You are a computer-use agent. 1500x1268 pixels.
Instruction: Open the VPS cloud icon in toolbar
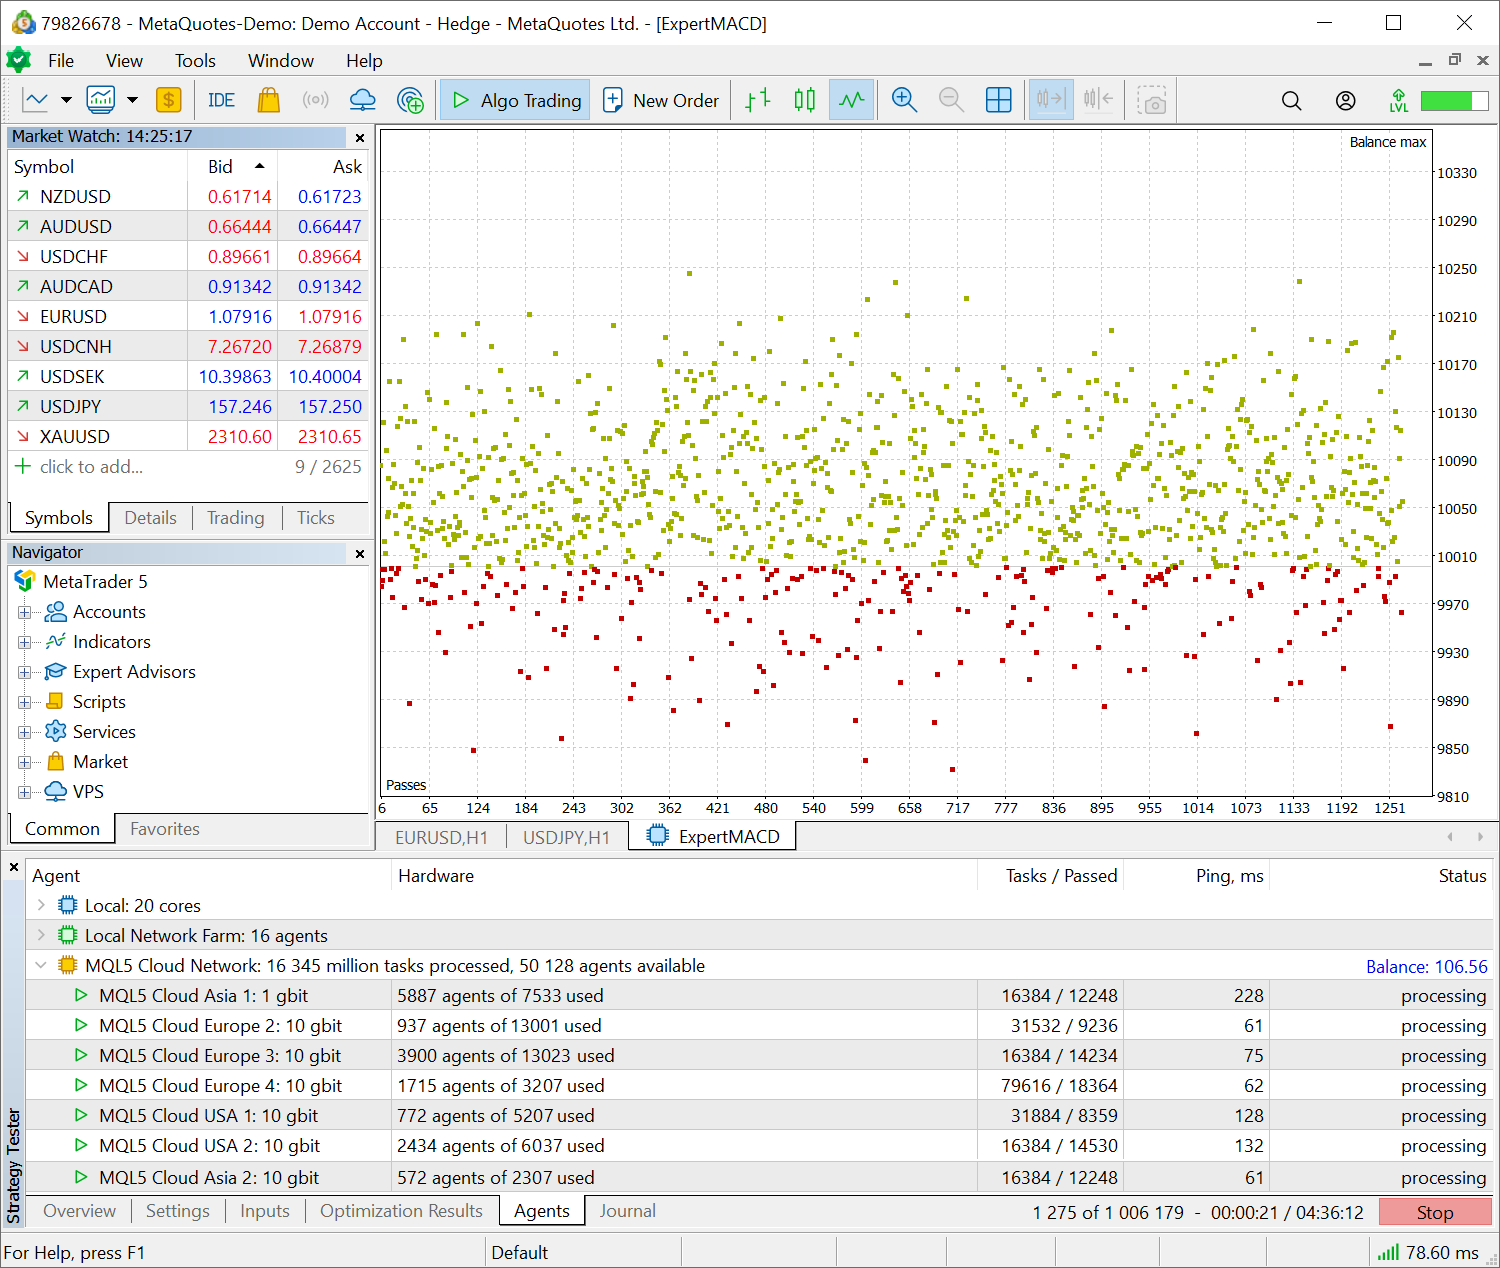[x=362, y=100]
